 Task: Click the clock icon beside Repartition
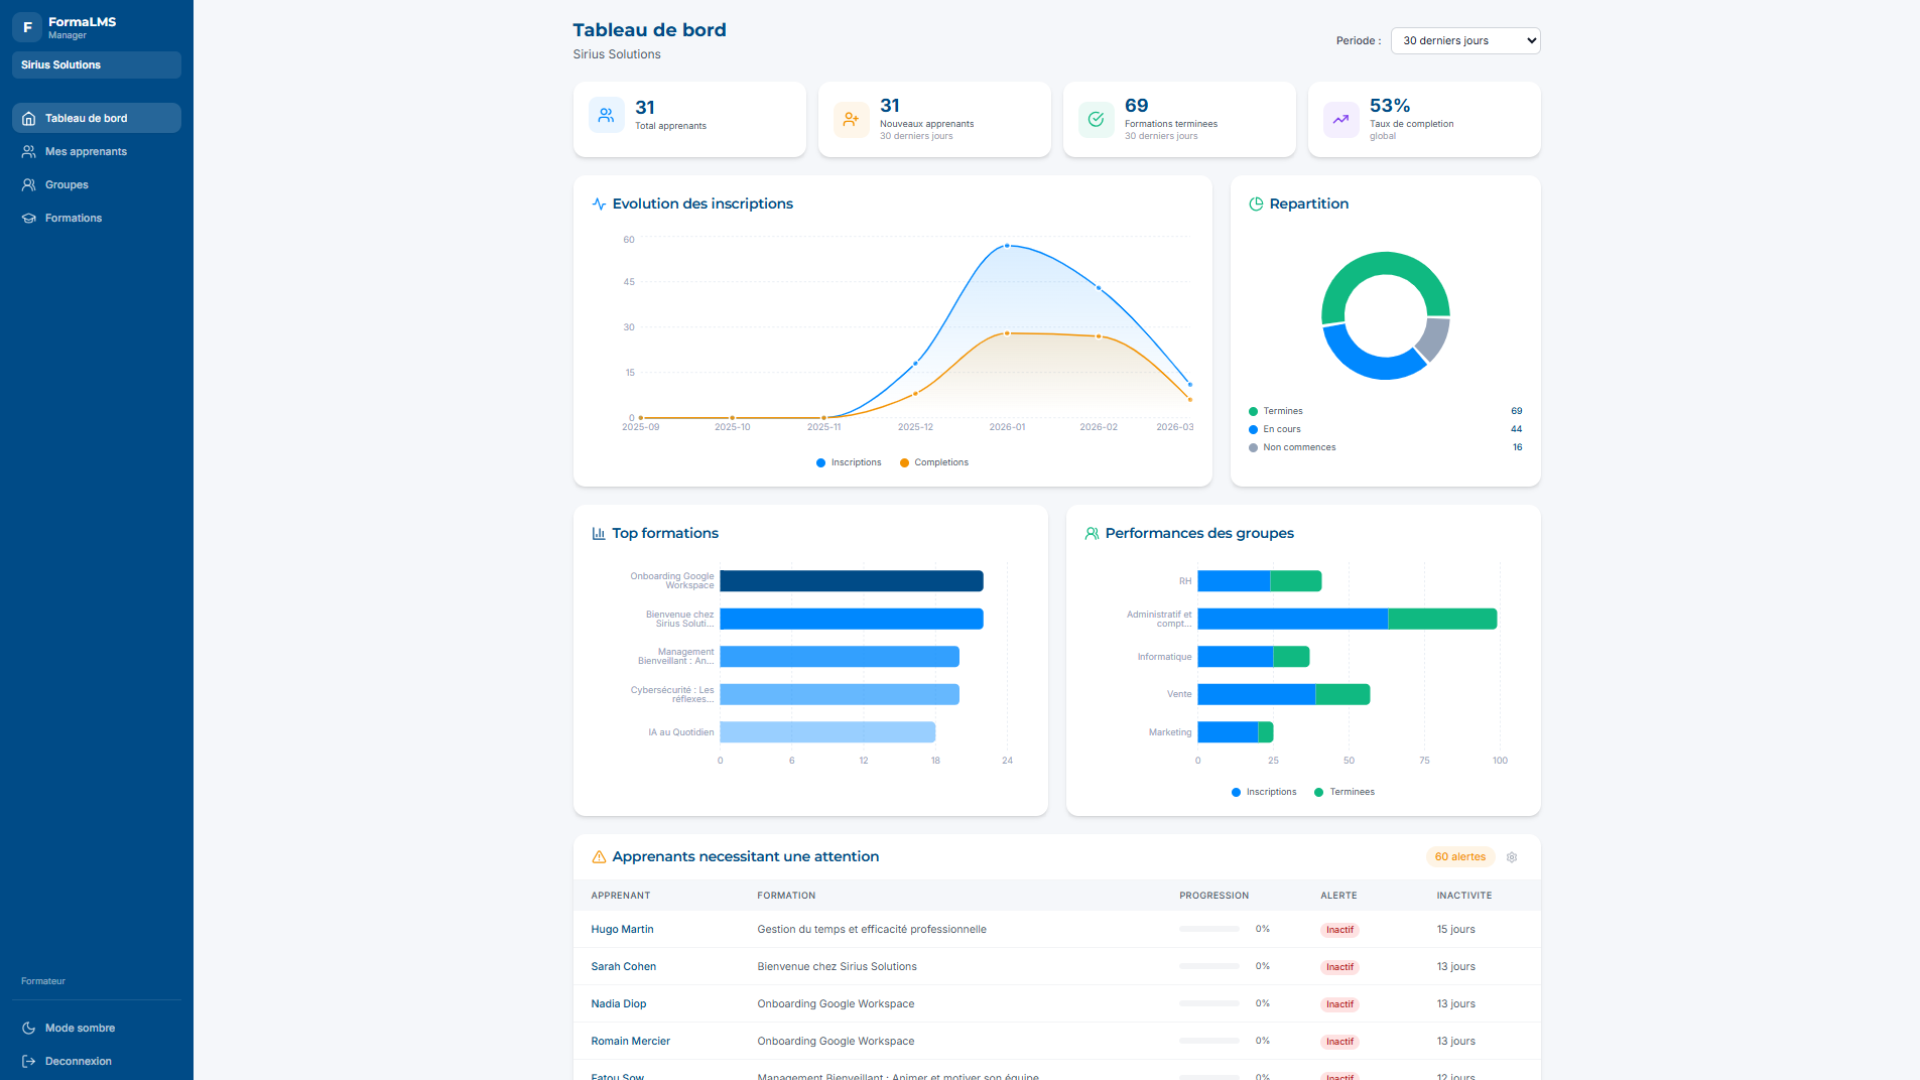click(x=1256, y=203)
